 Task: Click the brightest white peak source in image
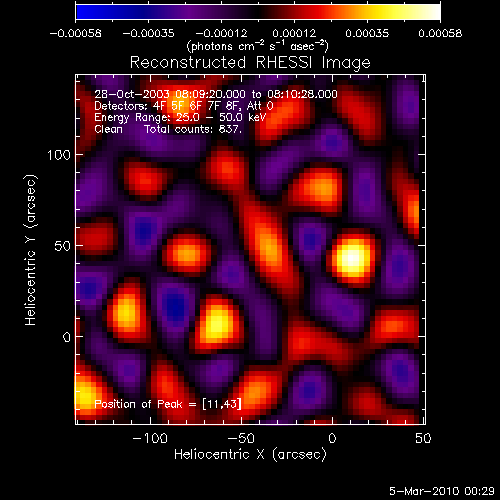[353, 258]
